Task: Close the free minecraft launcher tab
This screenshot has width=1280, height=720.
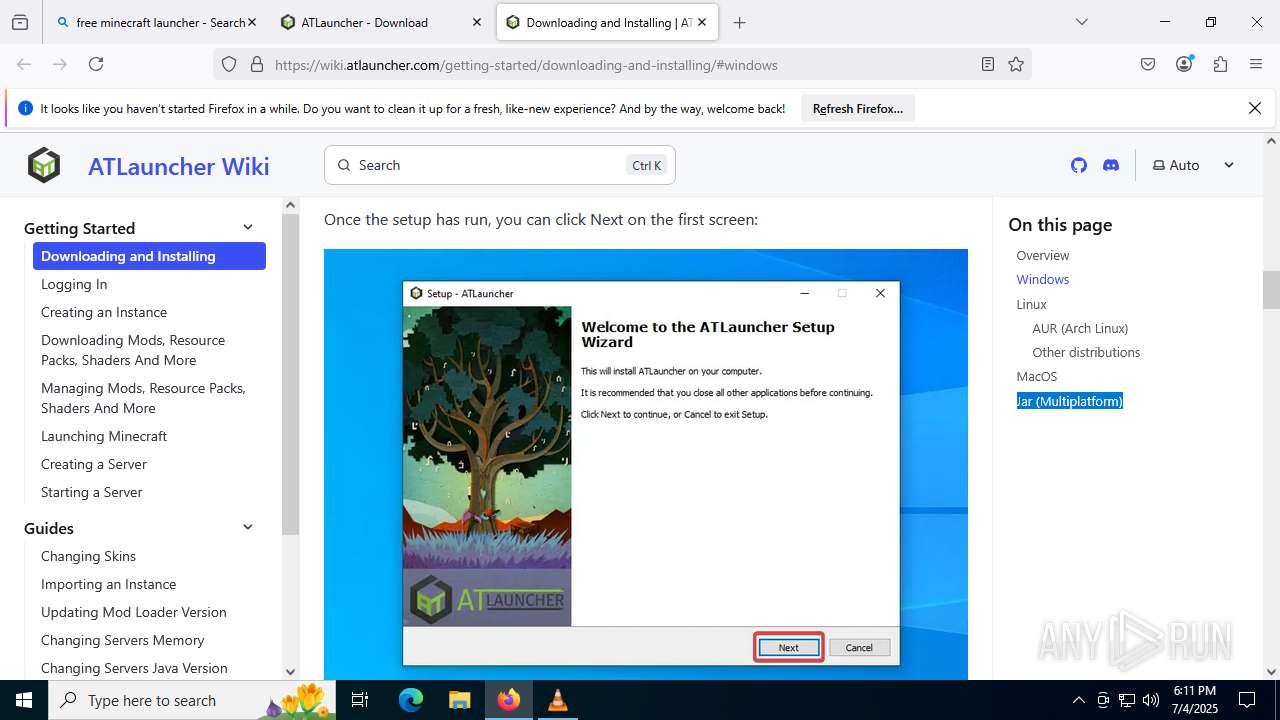Action: 251,22
